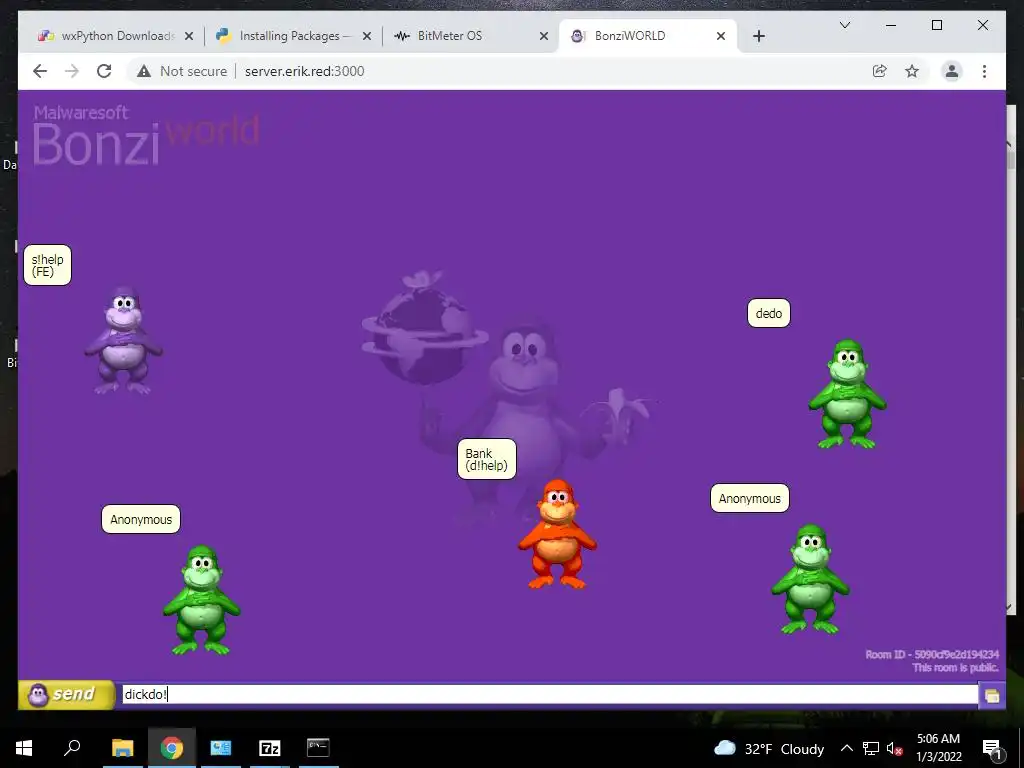
Task: Click the green dedo Bonzi character
Action: point(847,394)
